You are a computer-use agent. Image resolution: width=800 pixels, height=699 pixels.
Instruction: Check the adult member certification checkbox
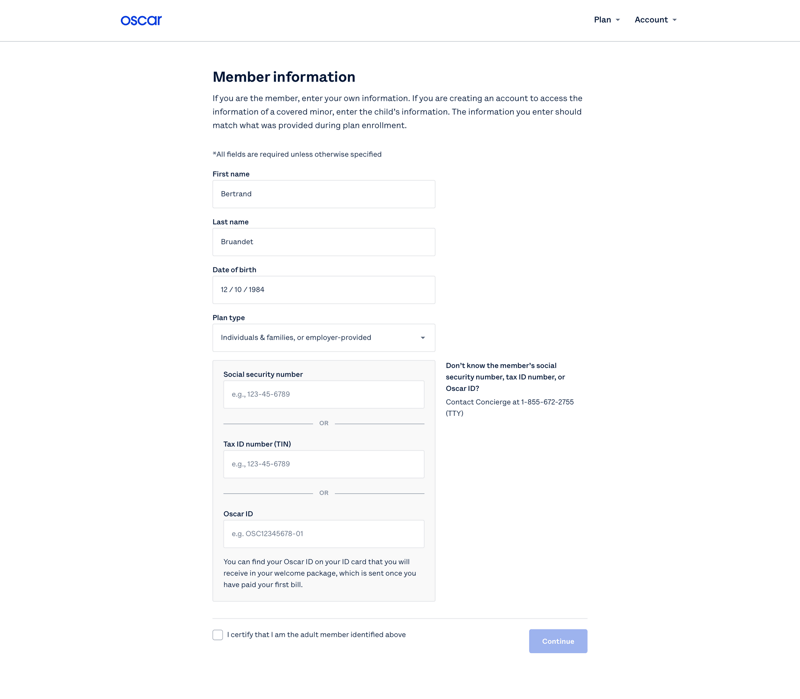tap(217, 634)
